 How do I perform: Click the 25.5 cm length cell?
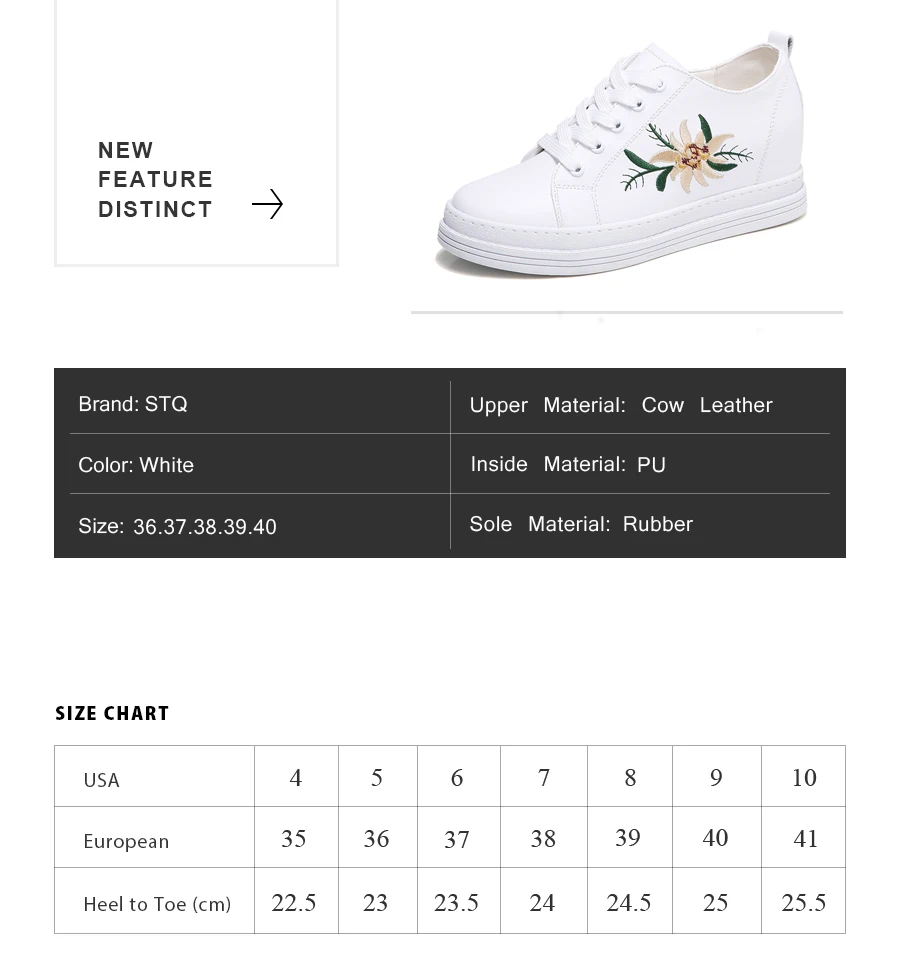[803, 903]
